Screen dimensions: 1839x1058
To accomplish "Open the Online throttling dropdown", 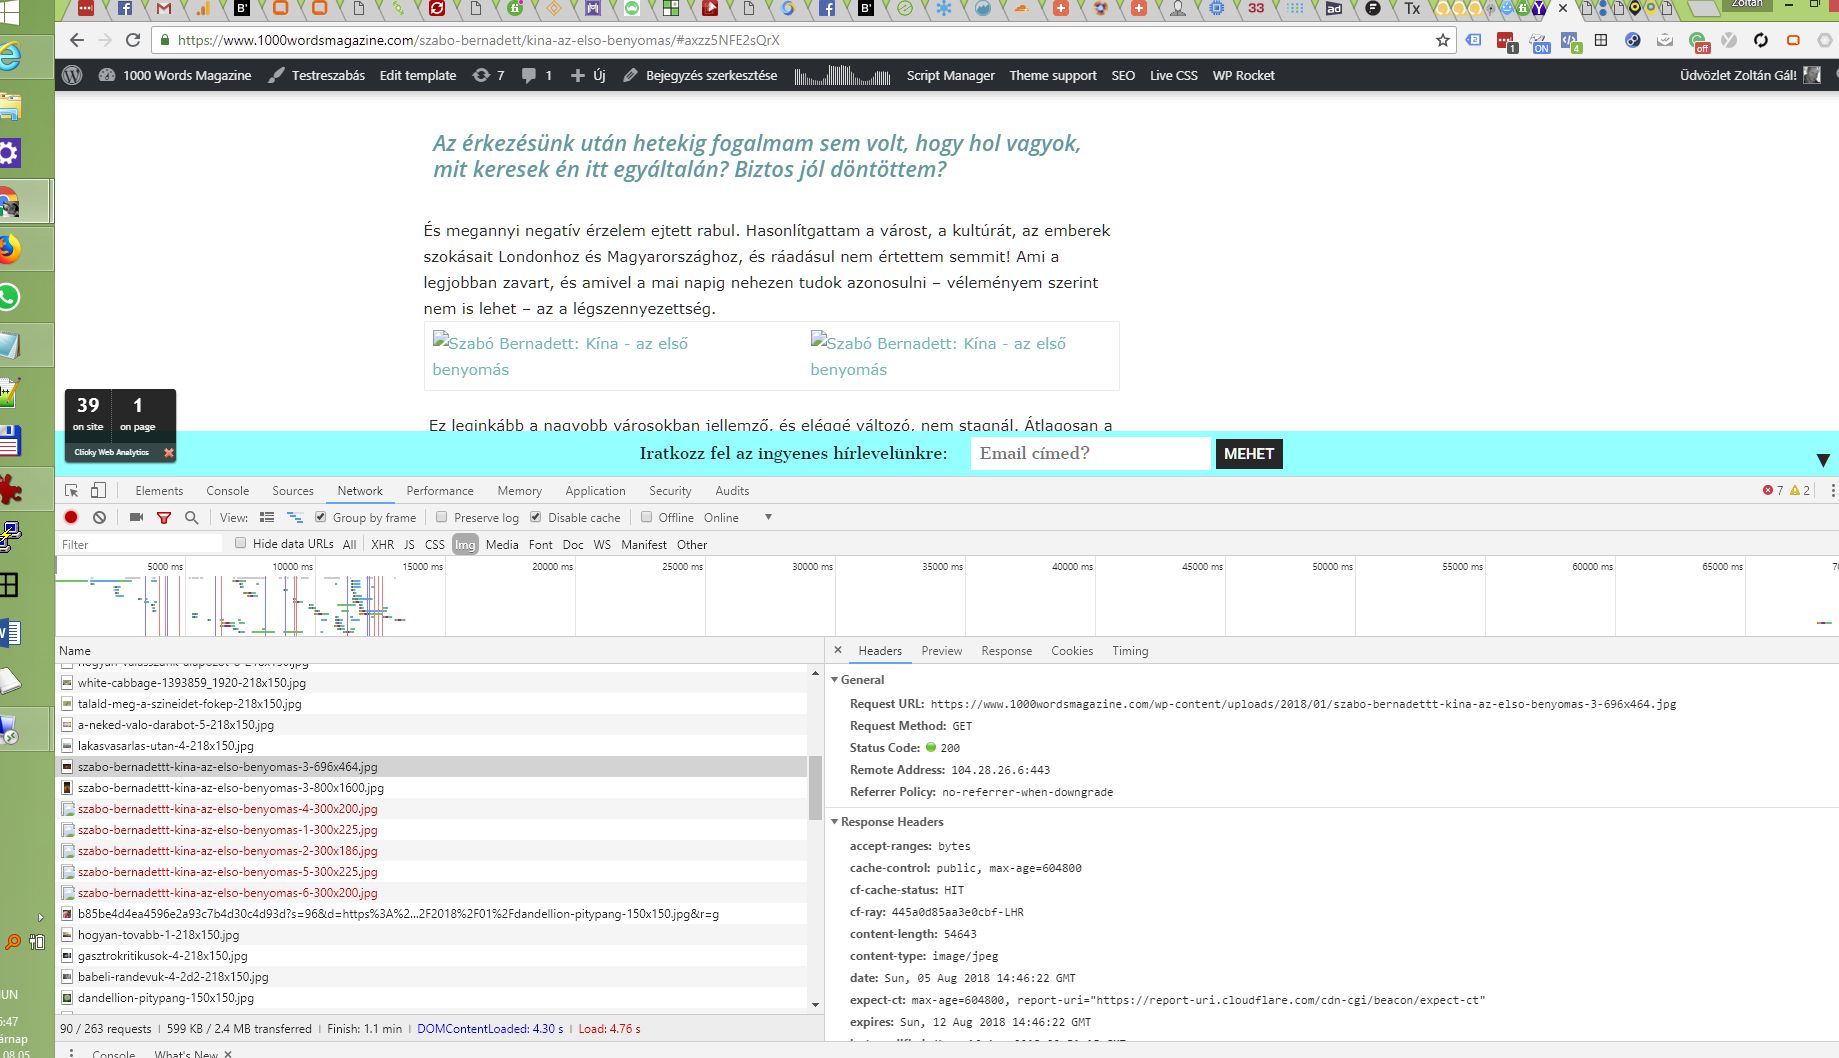I will tap(738, 517).
